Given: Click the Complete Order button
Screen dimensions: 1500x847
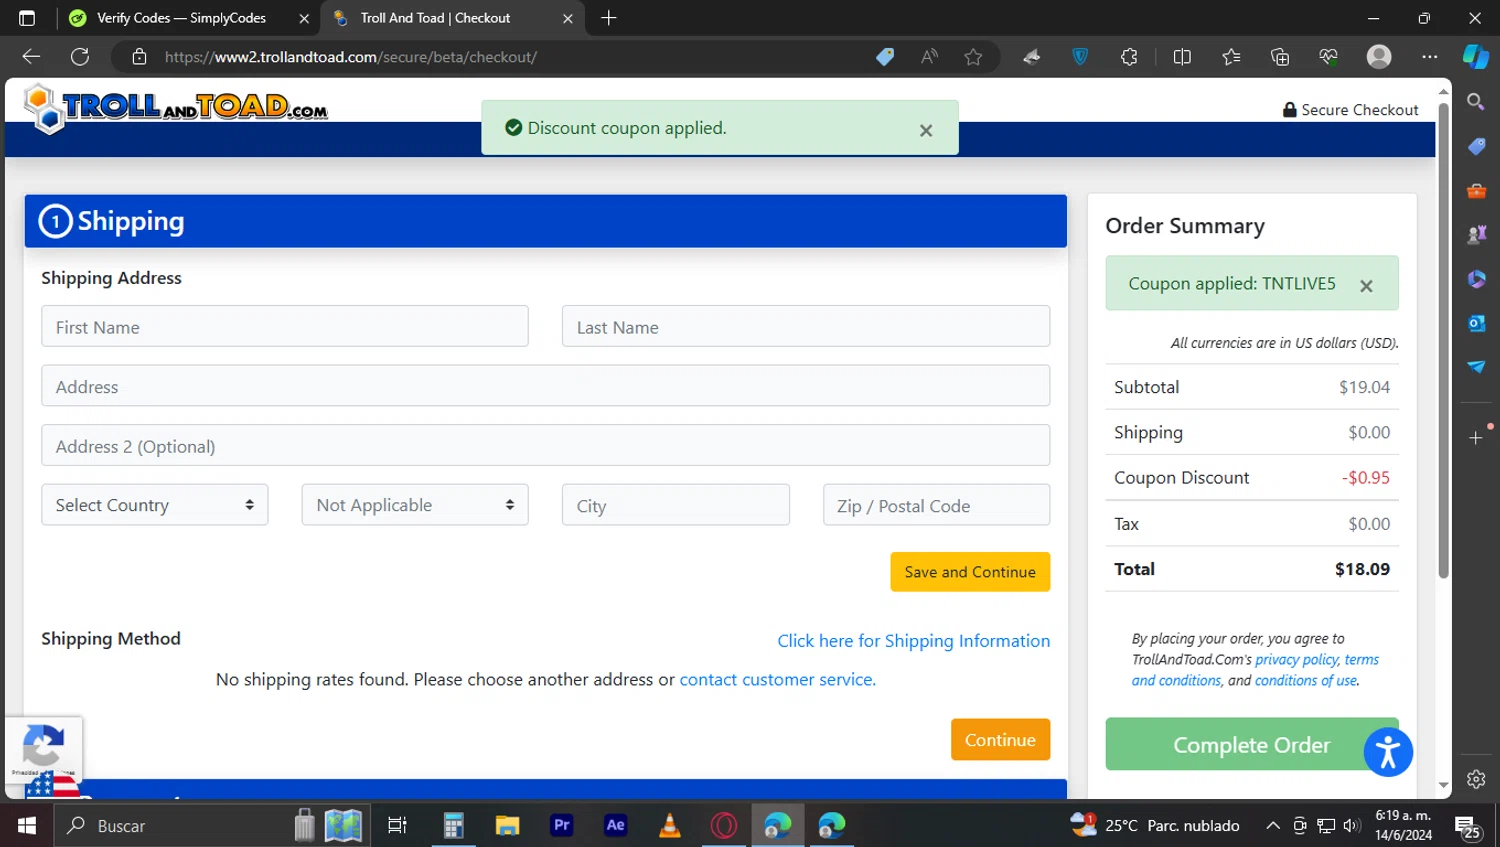Looking at the screenshot, I should coord(1252,745).
